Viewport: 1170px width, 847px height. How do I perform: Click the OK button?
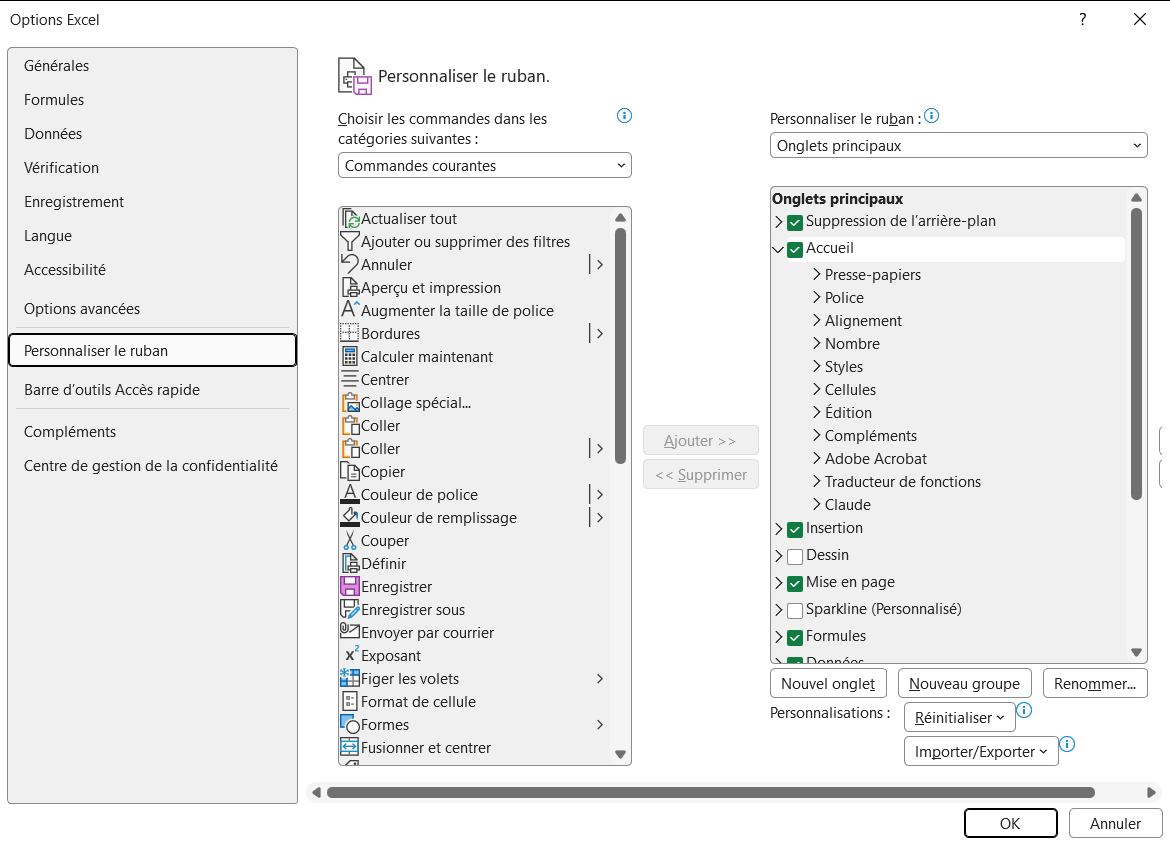click(1010, 823)
